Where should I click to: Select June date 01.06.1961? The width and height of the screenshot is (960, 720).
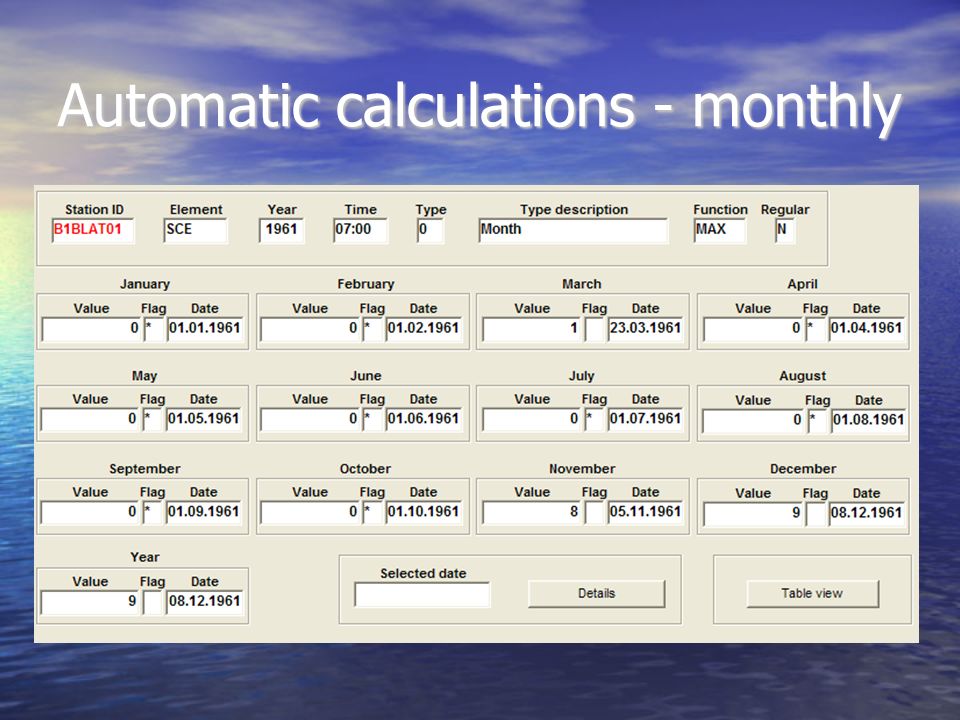(x=424, y=419)
